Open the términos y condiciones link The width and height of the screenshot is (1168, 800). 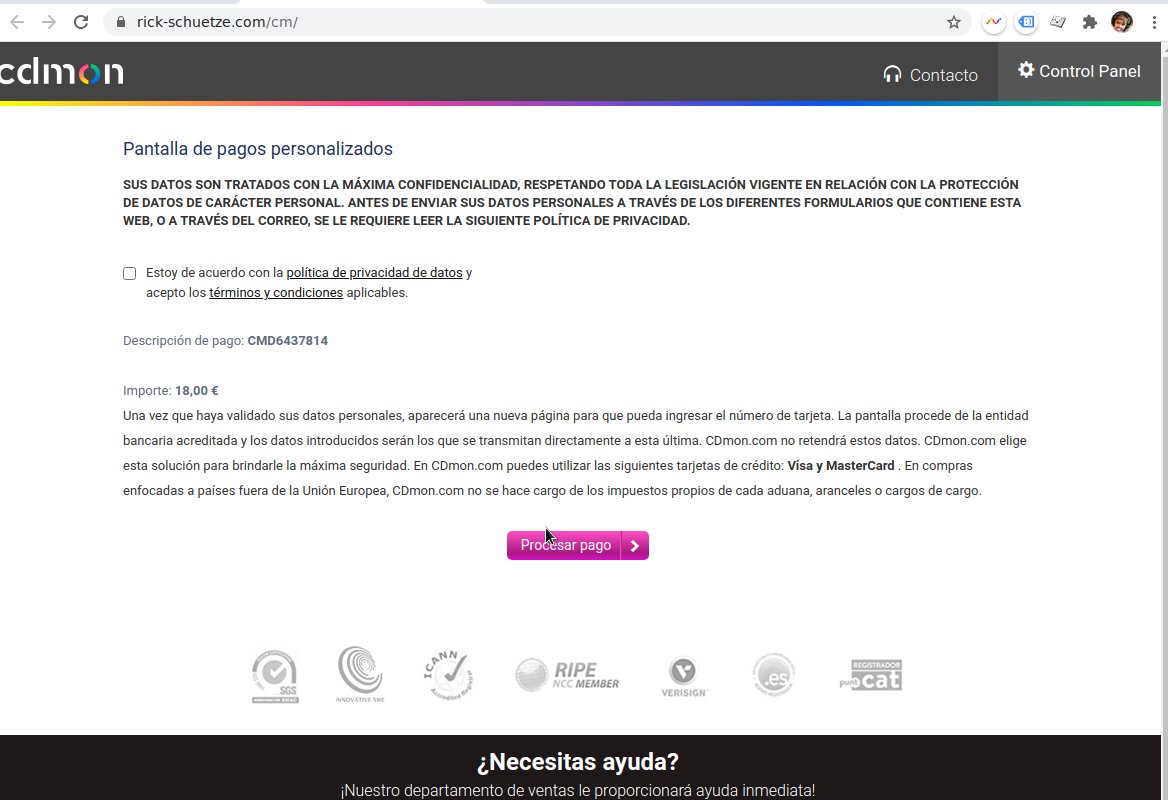coord(276,293)
